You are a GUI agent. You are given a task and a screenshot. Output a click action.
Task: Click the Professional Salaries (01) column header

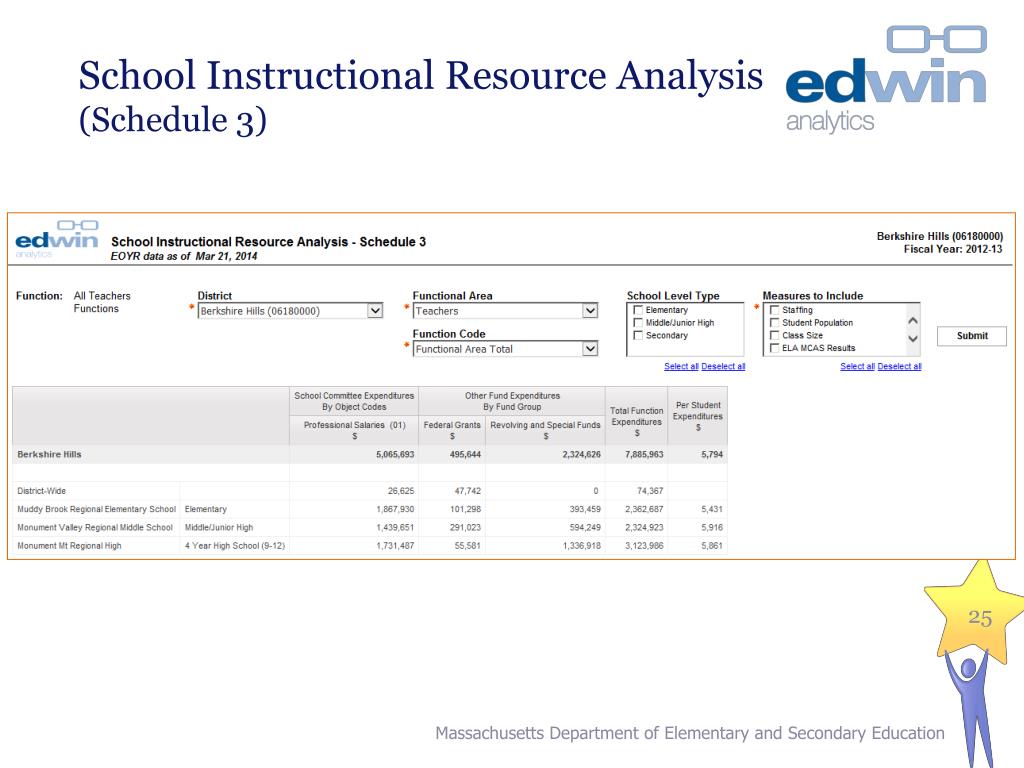pyautogui.click(x=355, y=430)
